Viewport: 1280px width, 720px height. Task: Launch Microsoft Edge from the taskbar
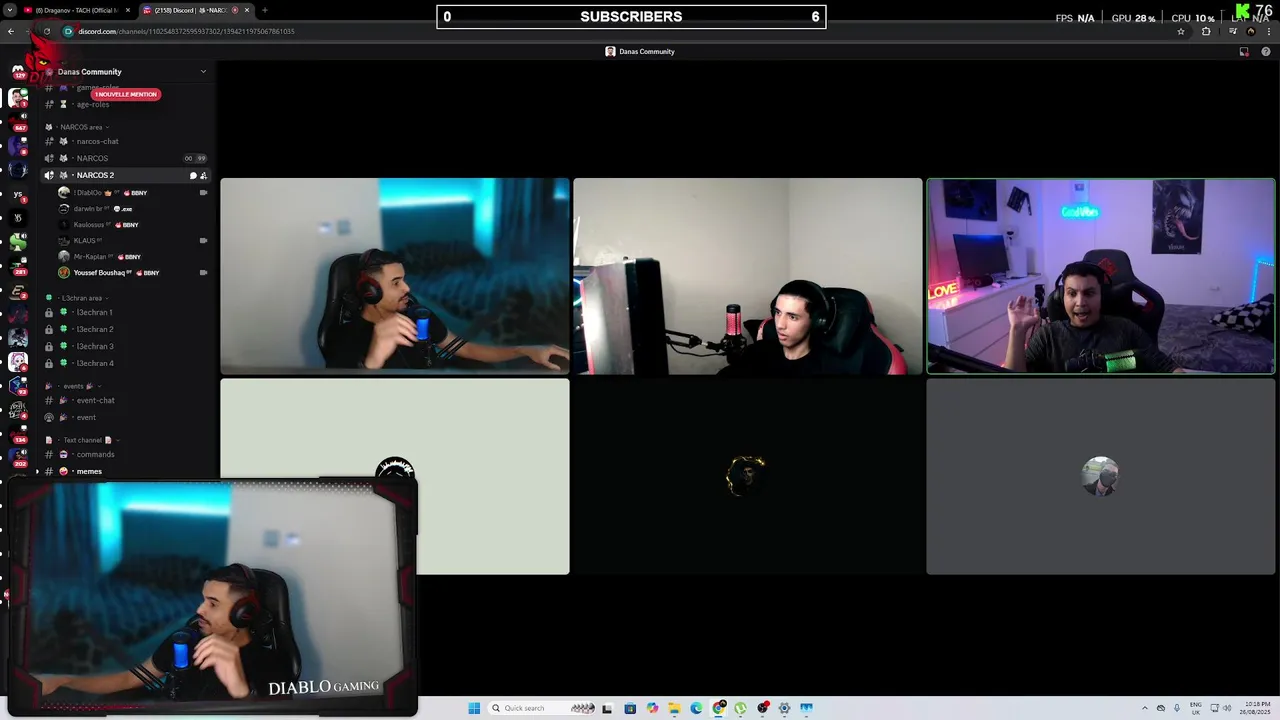pos(696,708)
